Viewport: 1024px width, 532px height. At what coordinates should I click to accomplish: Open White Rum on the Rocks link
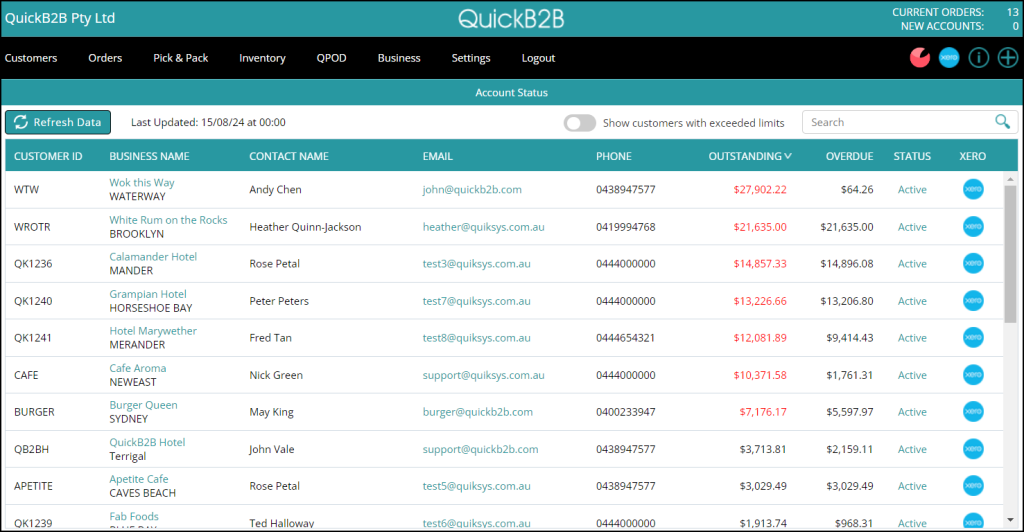click(168, 220)
